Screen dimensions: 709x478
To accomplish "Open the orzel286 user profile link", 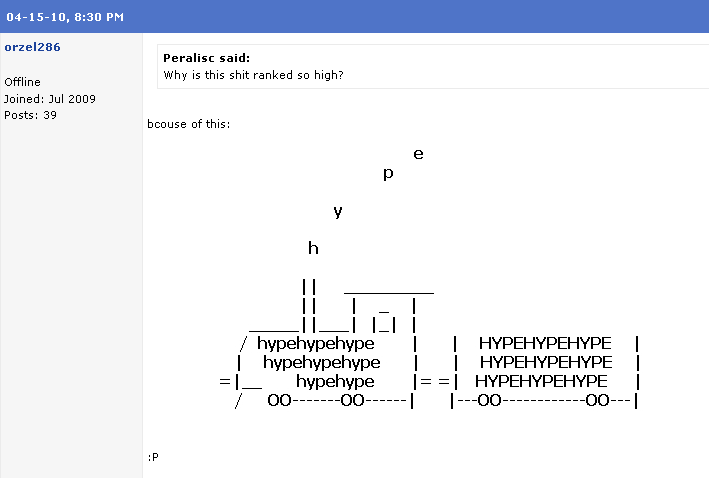I will [32, 47].
